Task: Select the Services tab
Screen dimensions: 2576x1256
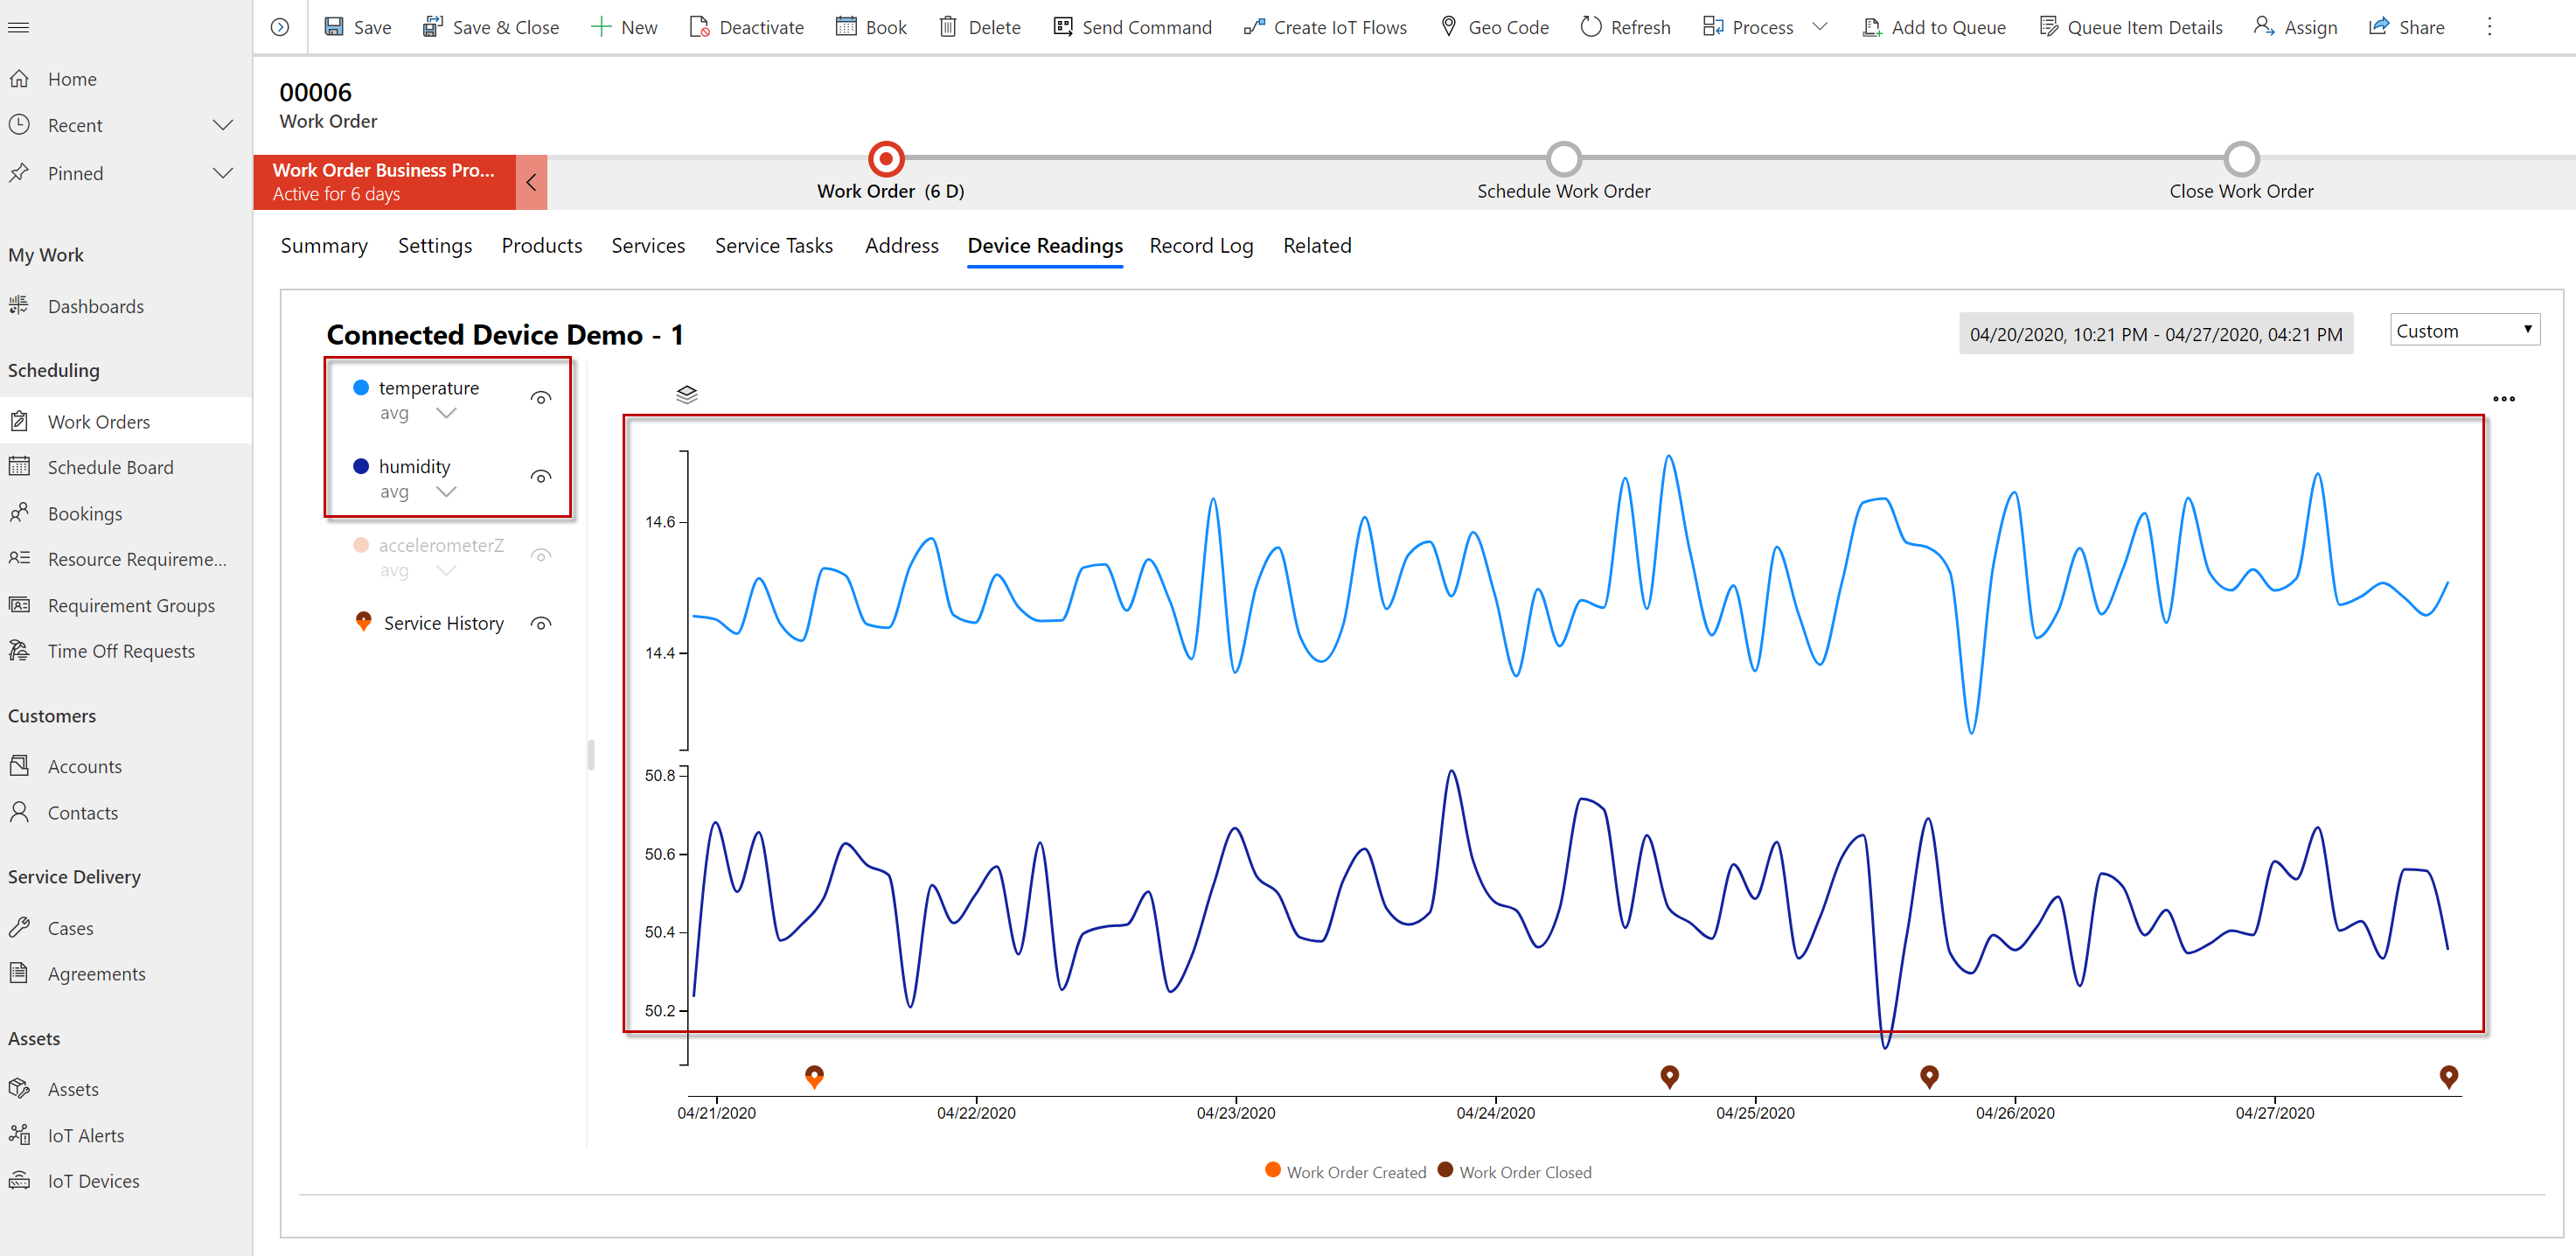Action: pos(649,245)
